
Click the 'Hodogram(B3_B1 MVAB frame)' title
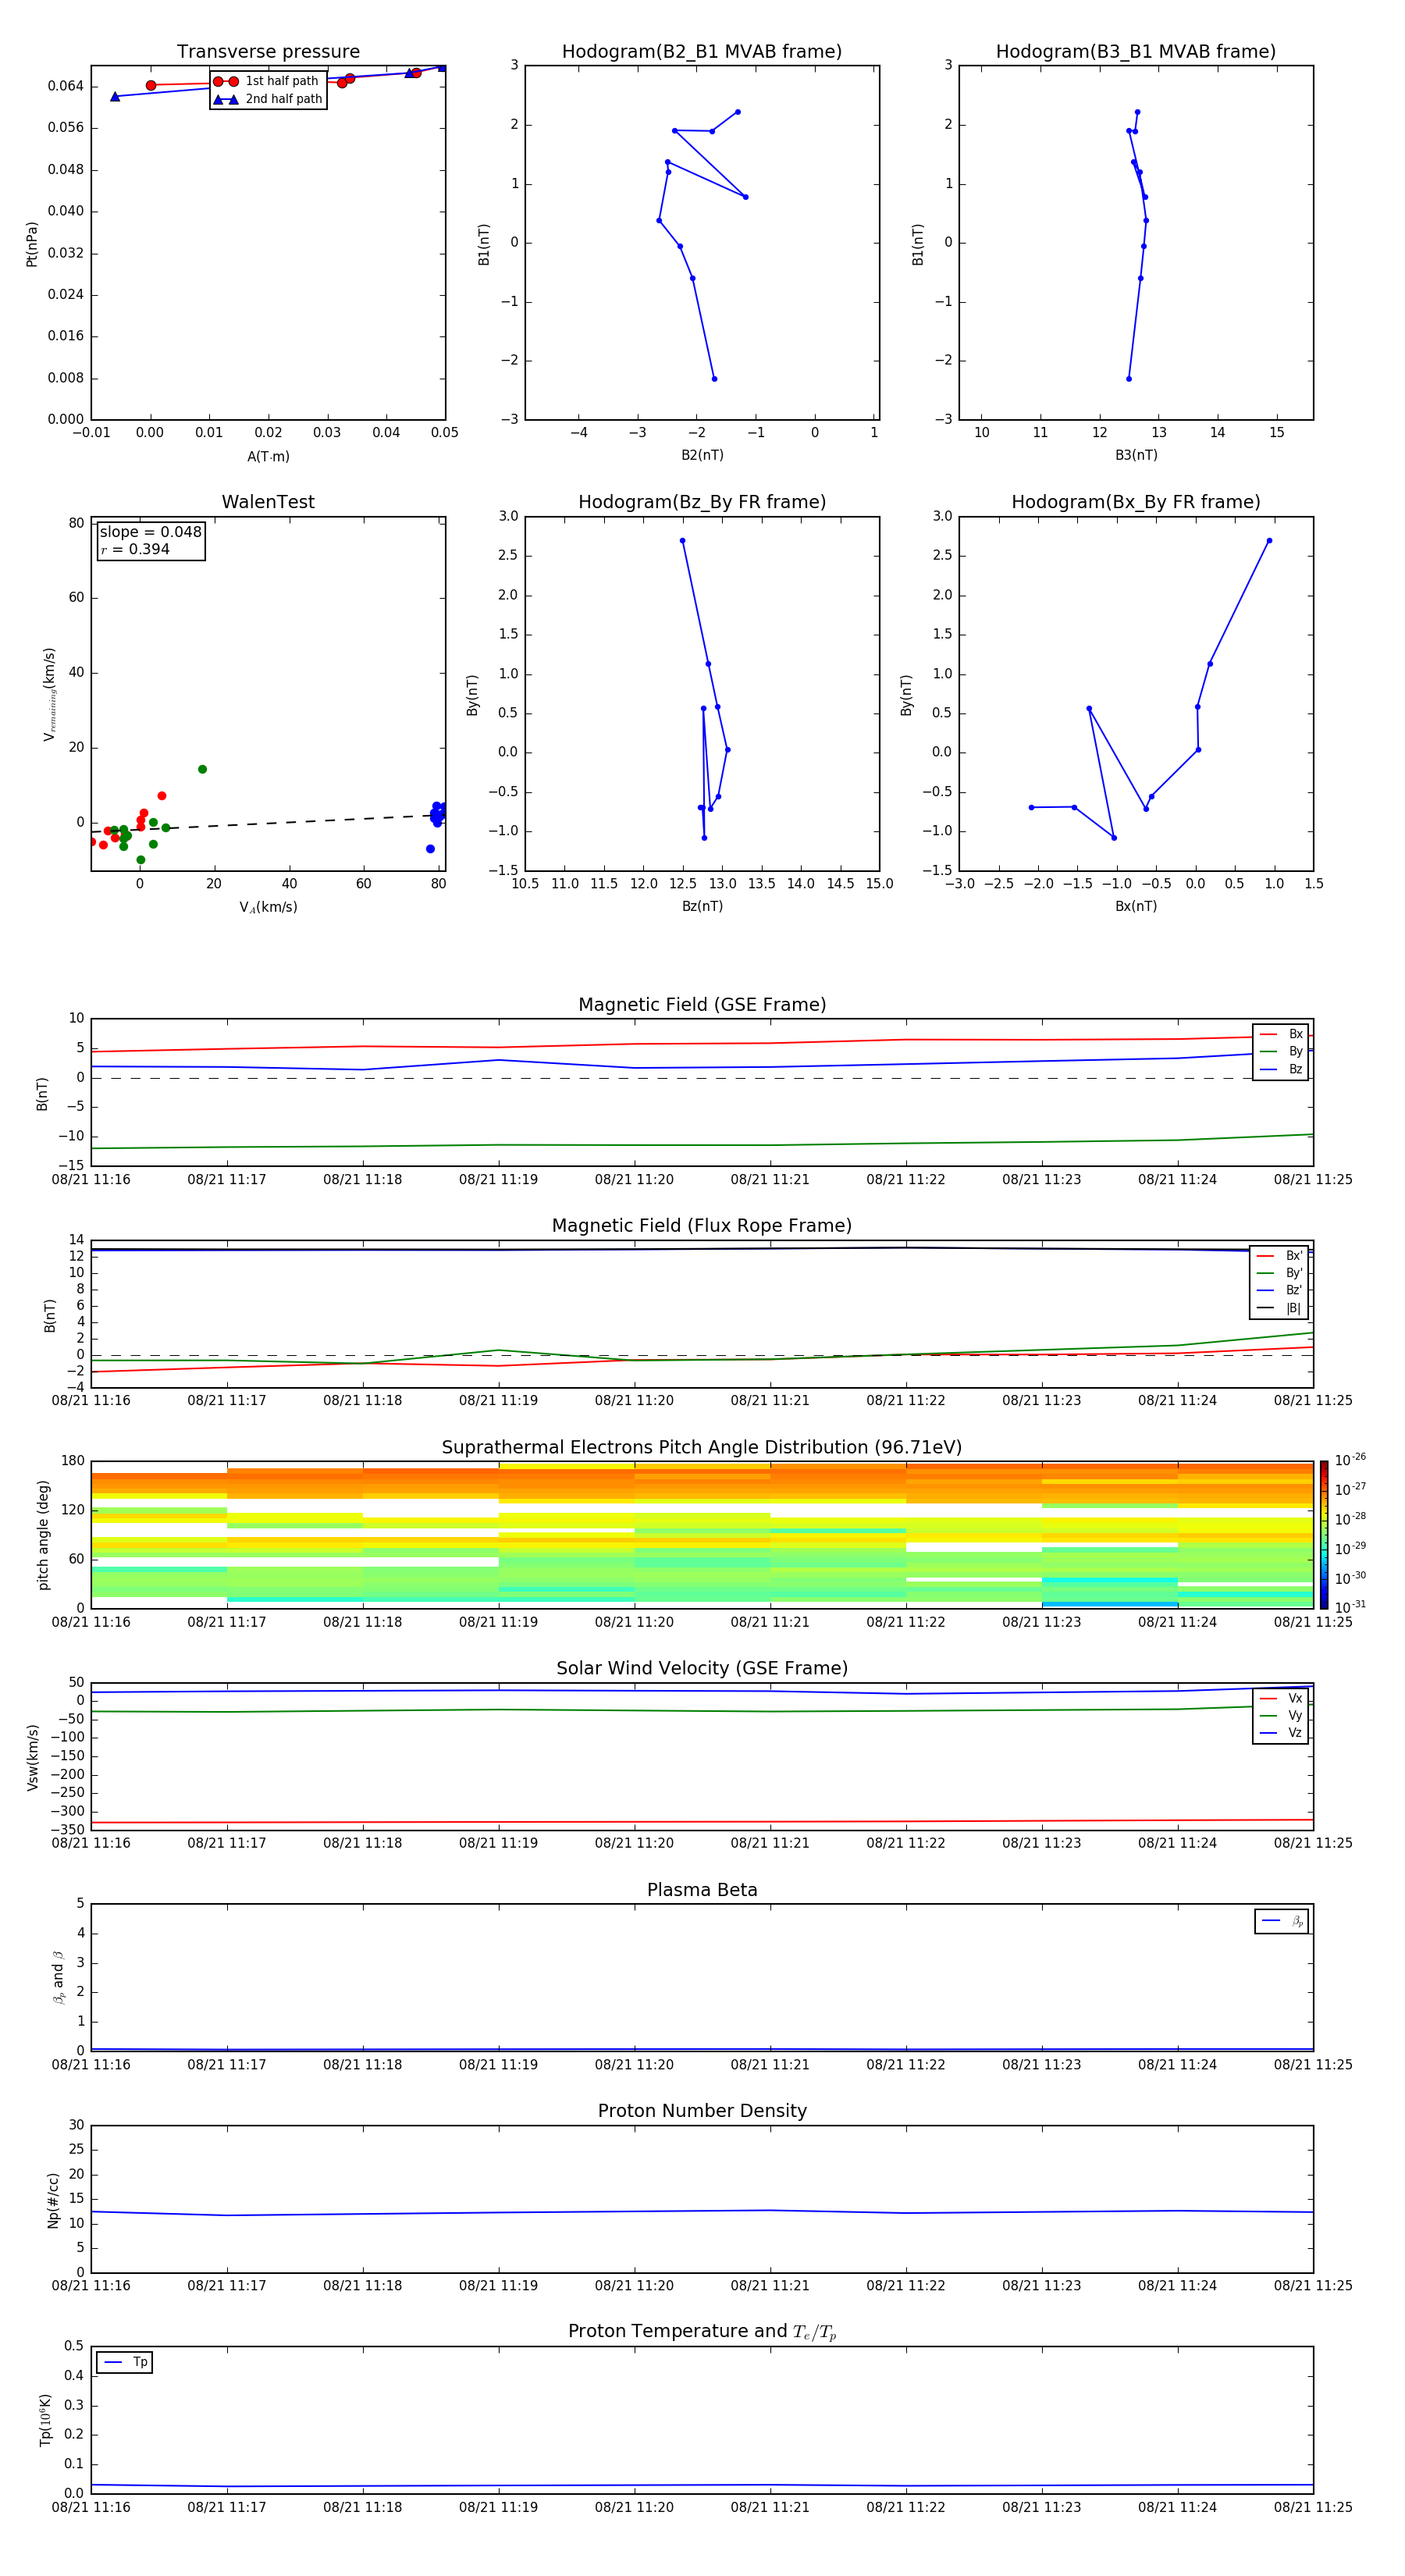[x=1136, y=52]
